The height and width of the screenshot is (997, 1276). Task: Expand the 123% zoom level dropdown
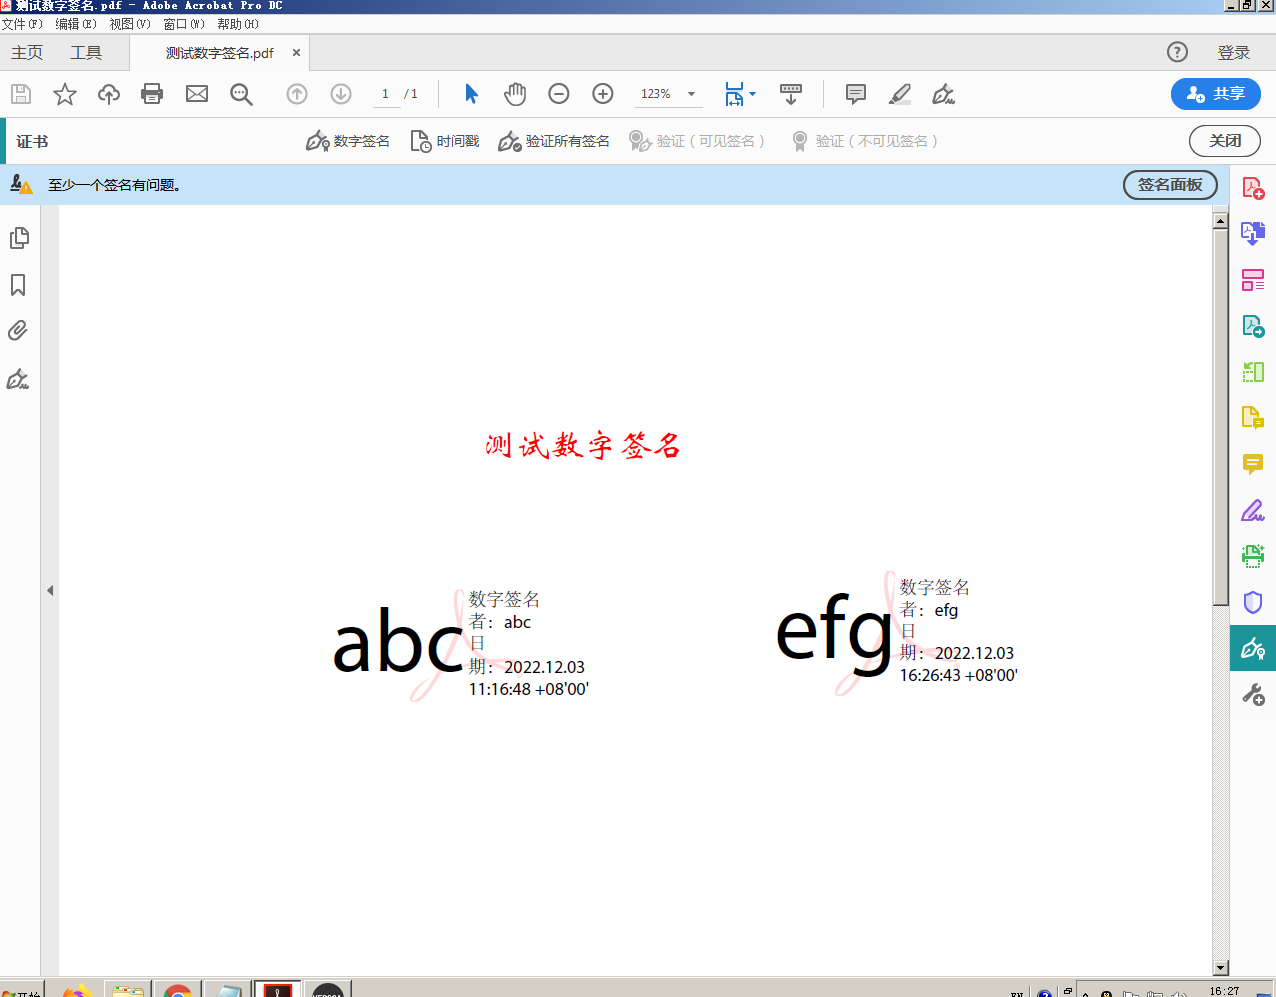(x=691, y=94)
